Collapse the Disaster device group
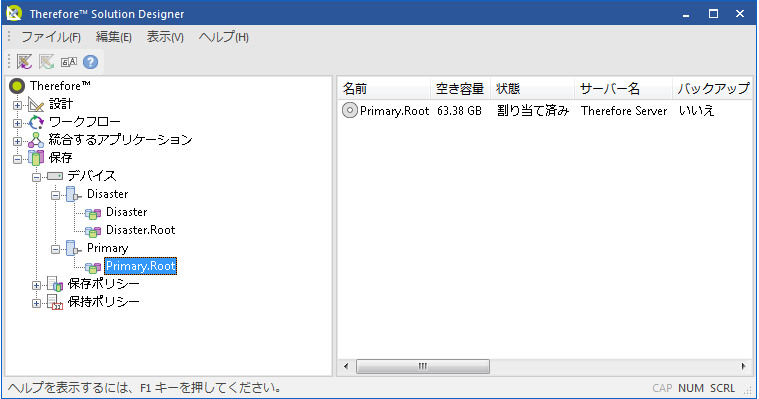The width and height of the screenshot is (759, 399). pos(56,195)
